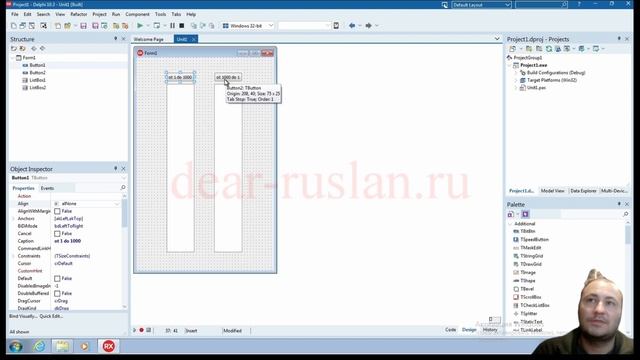Stop the program with the black square
The height and width of the screenshot is (360, 640).
point(182,26)
